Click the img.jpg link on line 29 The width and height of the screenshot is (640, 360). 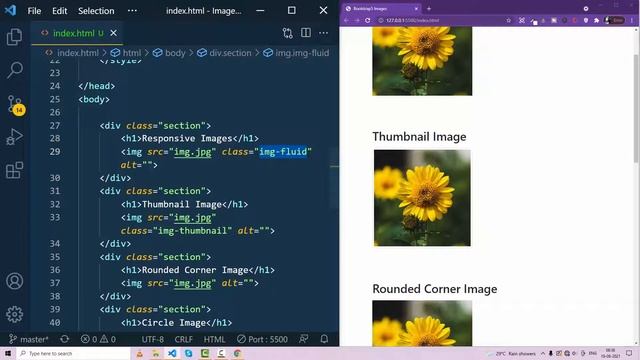pyautogui.click(x=193, y=152)
